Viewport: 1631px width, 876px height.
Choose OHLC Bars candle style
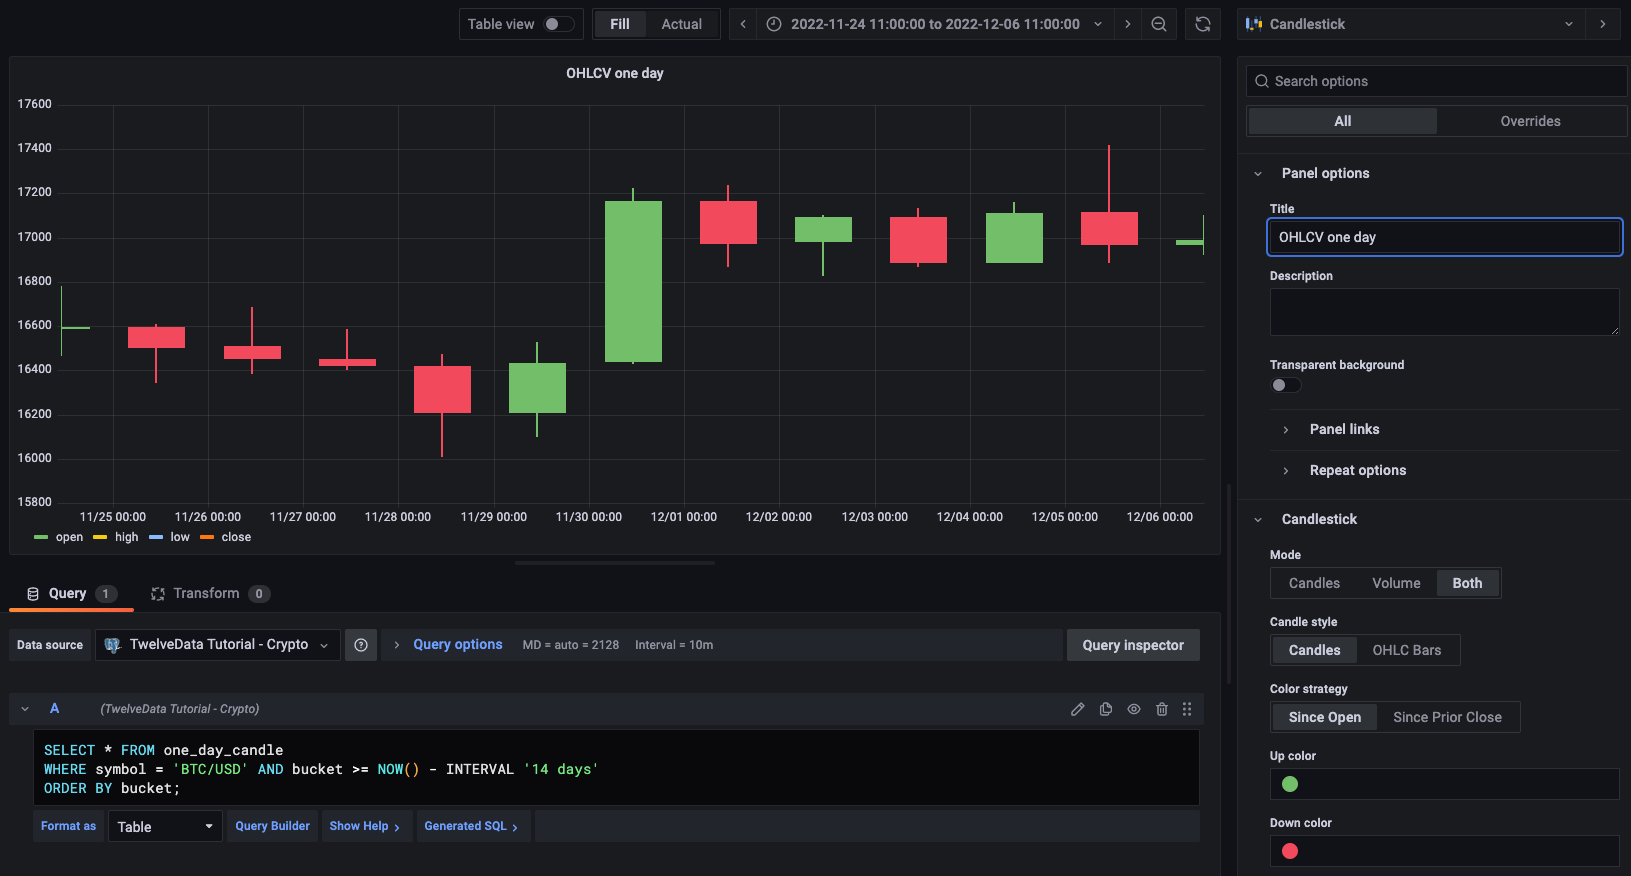pyautogui.click(x=1407, y=650)
